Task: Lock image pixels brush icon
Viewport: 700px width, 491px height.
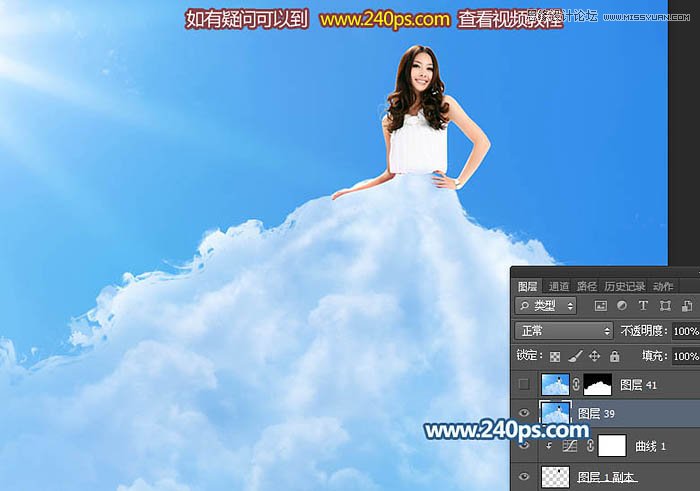Action: [x=574, y=356]
